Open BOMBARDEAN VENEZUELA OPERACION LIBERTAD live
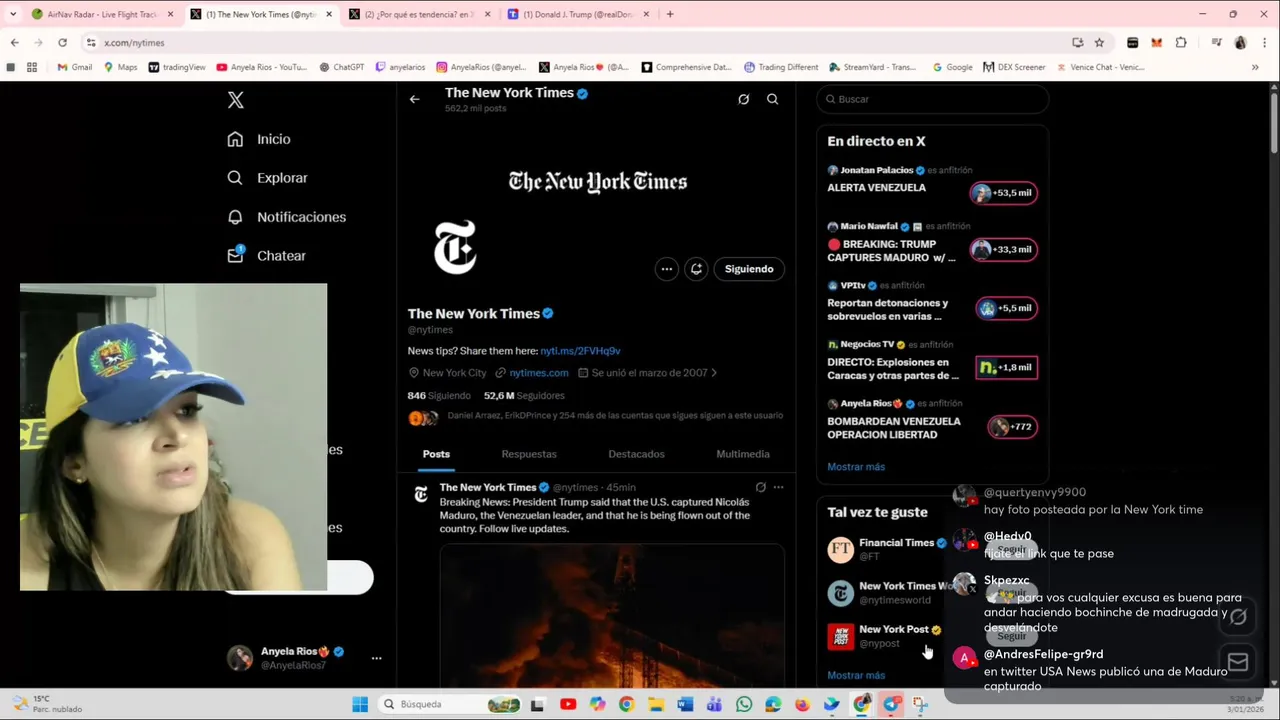This screenshot has width=1280, height=720. click(932, 420)
